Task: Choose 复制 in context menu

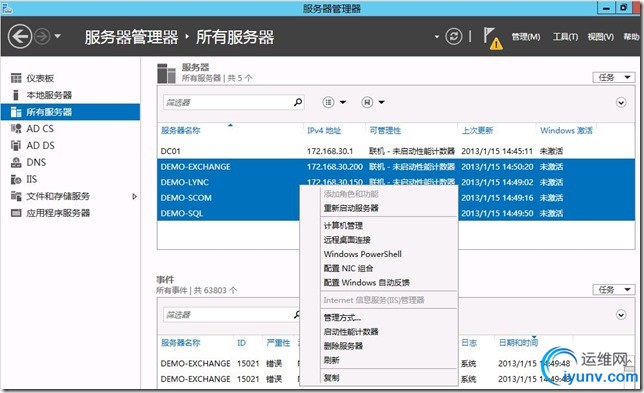Action: click(331, 377)
